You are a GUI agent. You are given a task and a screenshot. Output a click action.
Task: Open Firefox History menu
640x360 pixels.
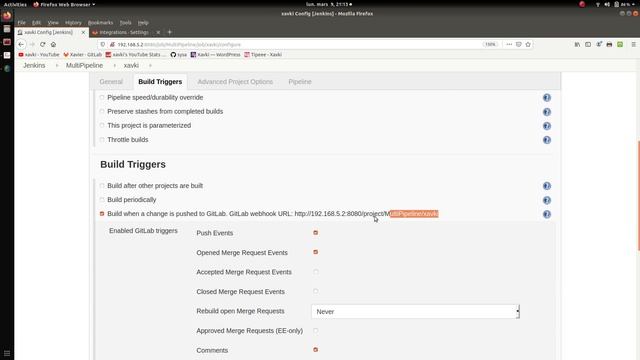[x=73, y=22]
